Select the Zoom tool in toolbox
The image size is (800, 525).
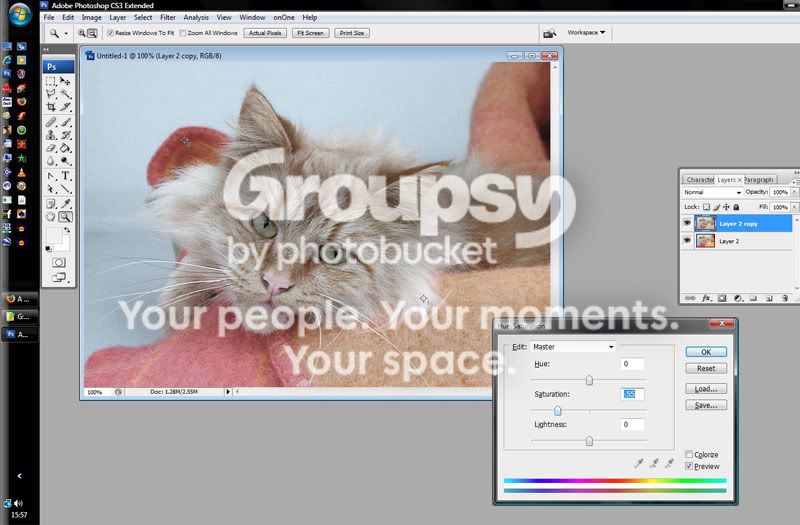pyautogui.click(x=65, y=217)
